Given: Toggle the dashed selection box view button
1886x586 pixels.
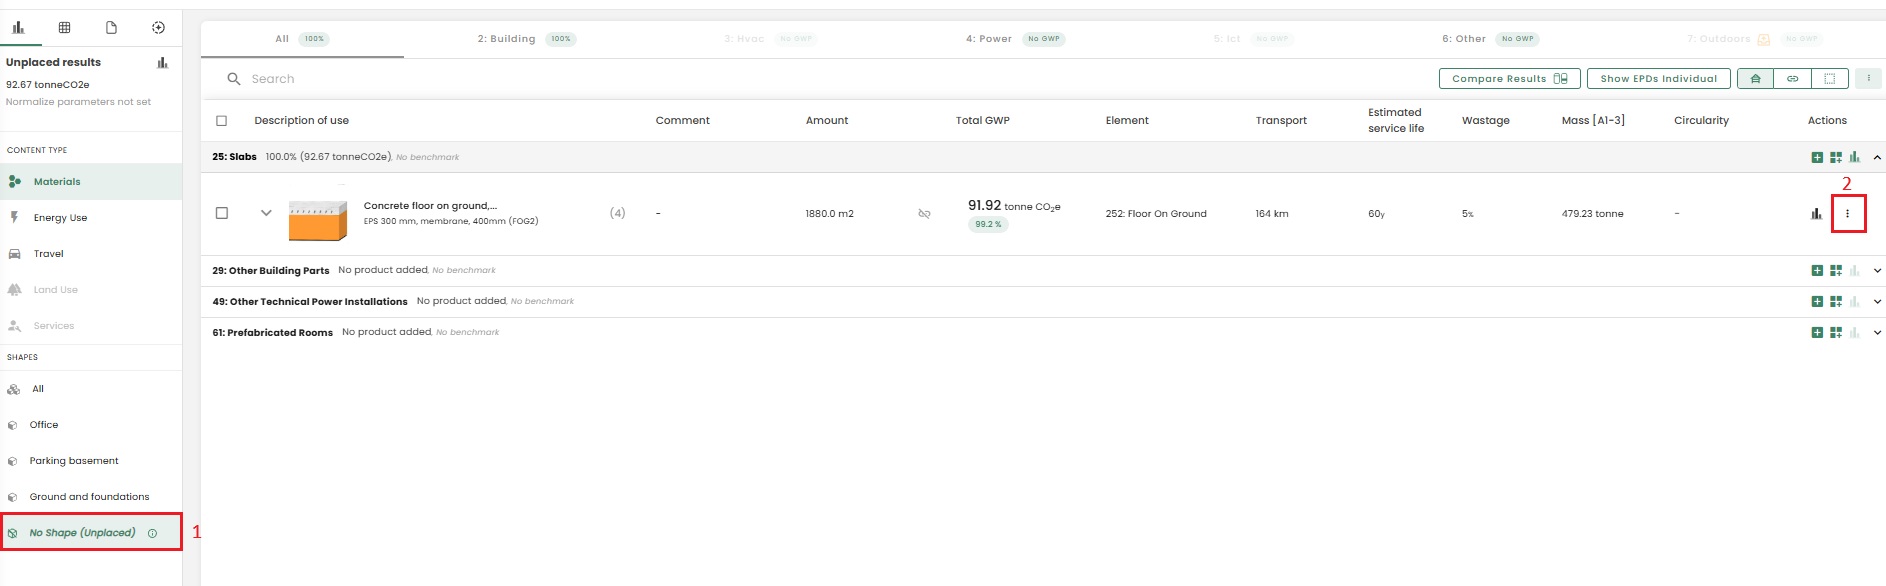Looking at the screenshot, I should pyautogui.click(x=1829, y=79).
